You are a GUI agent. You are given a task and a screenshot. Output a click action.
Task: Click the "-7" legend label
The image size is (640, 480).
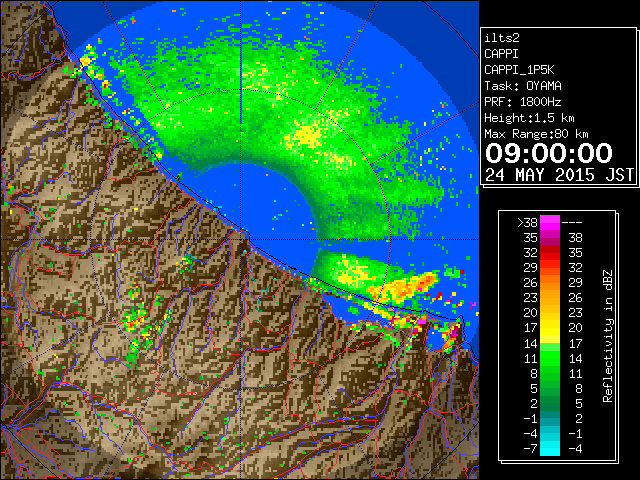530,449
